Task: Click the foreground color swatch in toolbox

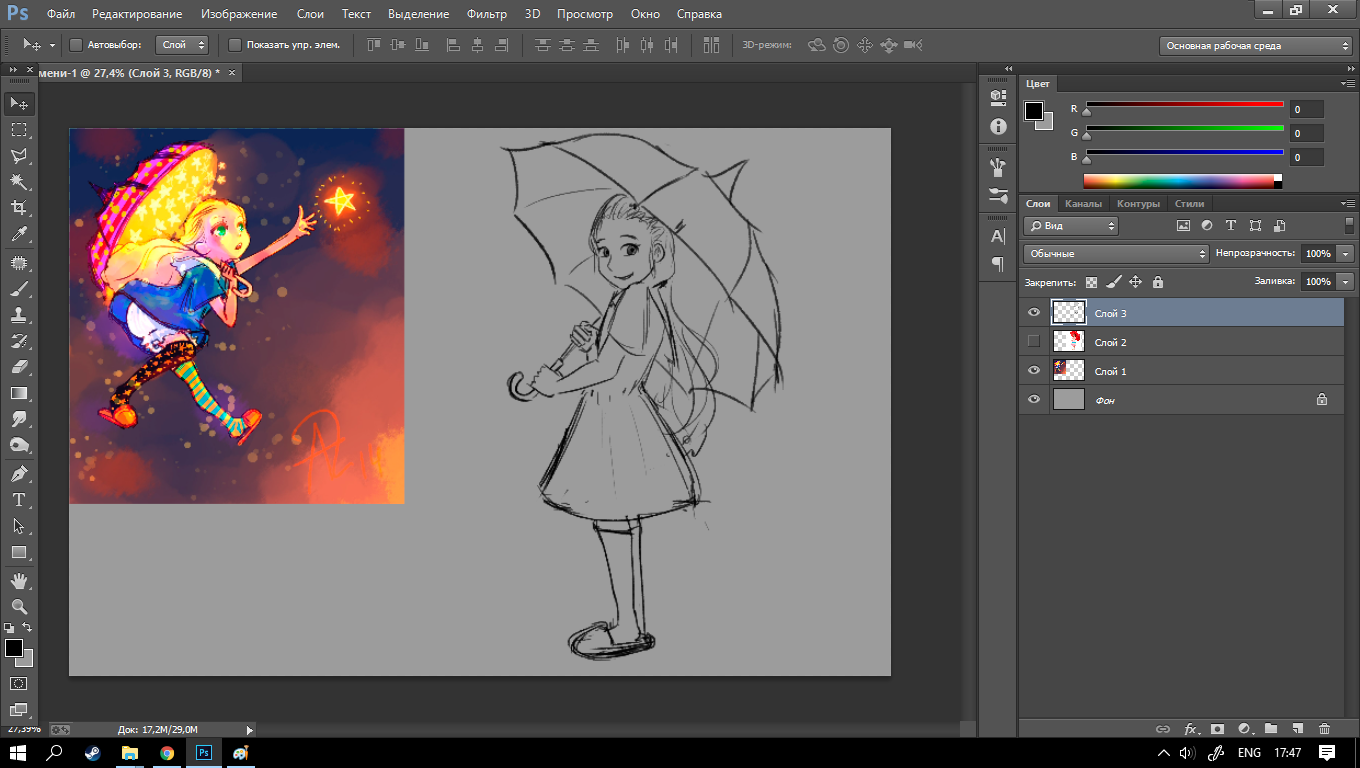Action: tap(13, 648)
